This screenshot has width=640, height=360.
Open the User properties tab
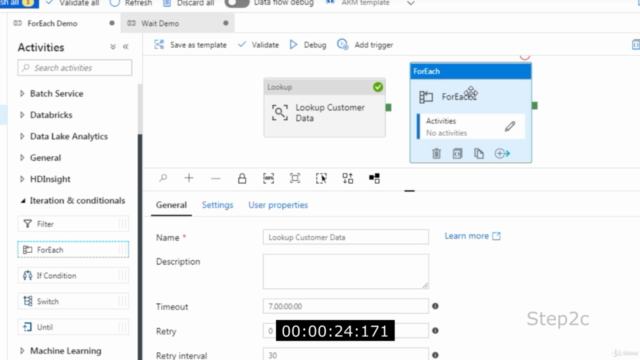pyautogui.click(x=278, y=205)
